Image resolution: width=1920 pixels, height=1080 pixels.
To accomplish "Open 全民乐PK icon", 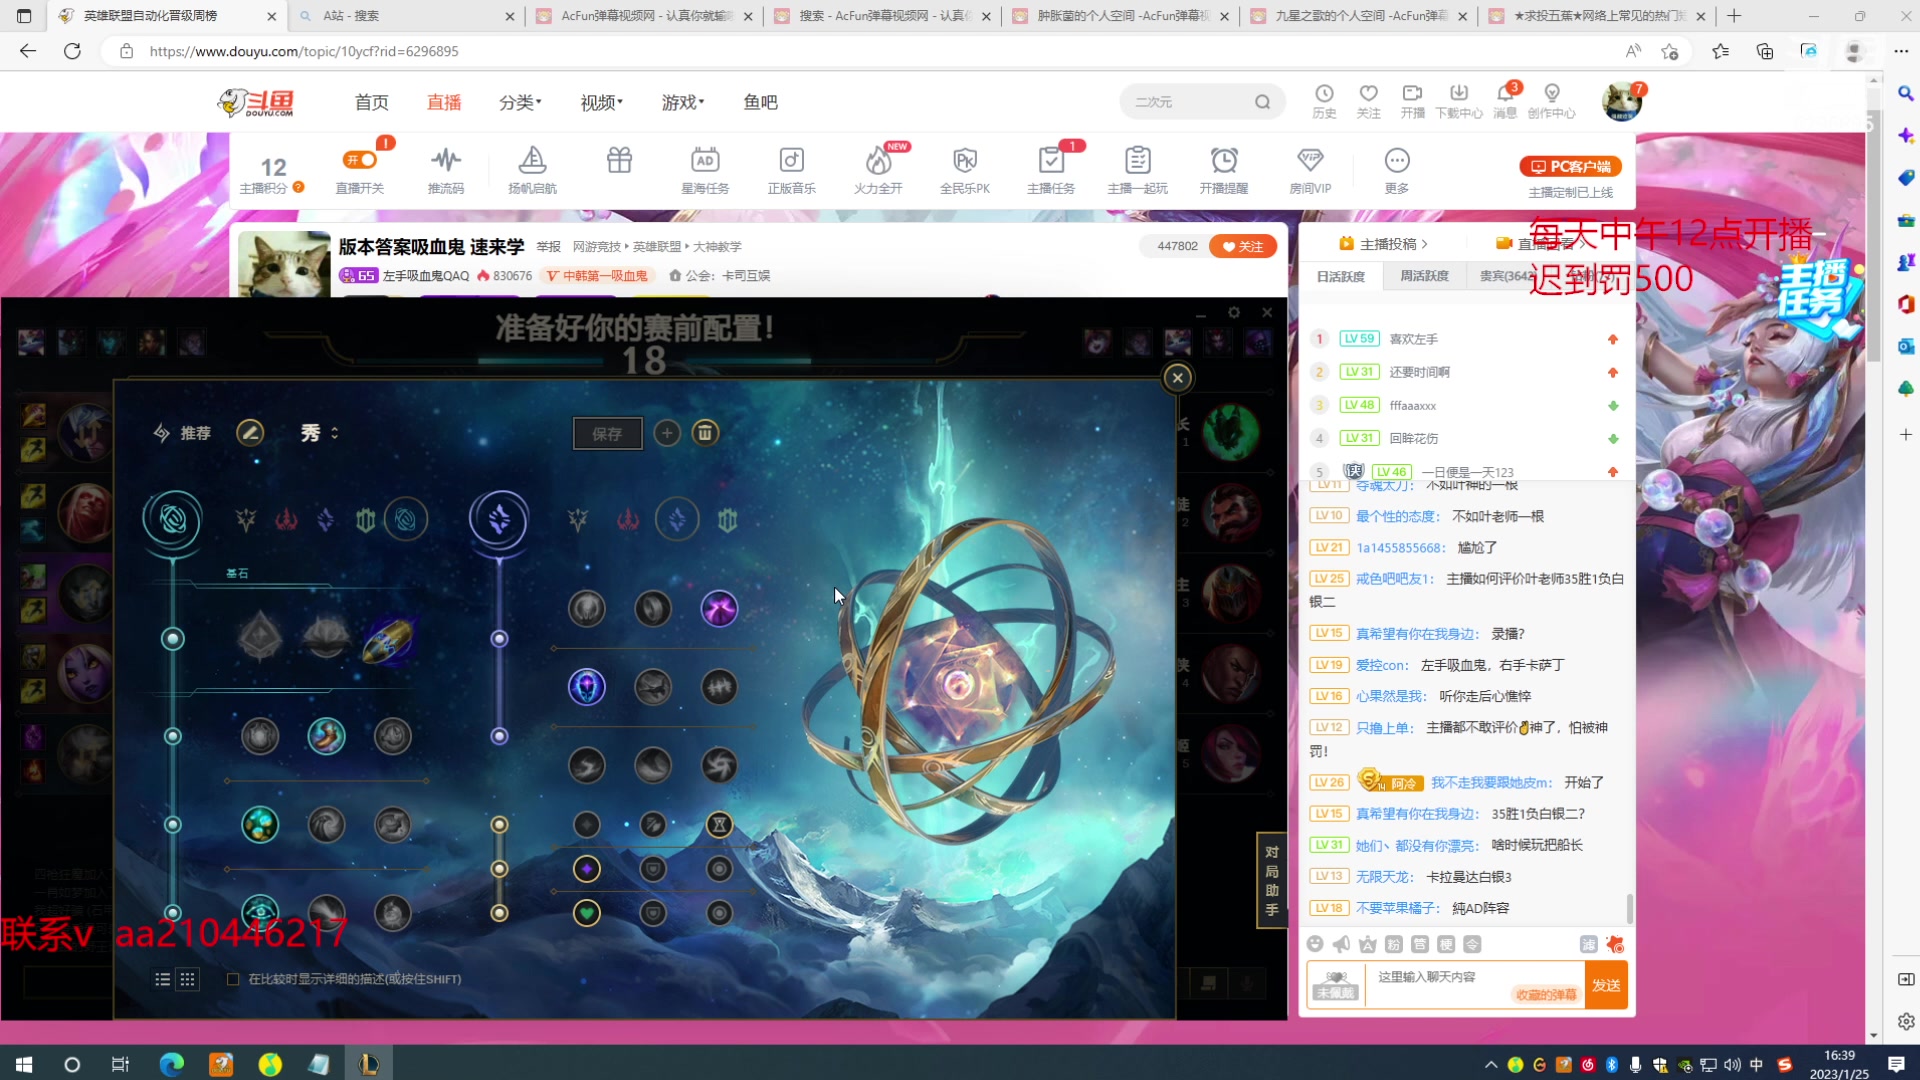I will (x=965, y=160).
